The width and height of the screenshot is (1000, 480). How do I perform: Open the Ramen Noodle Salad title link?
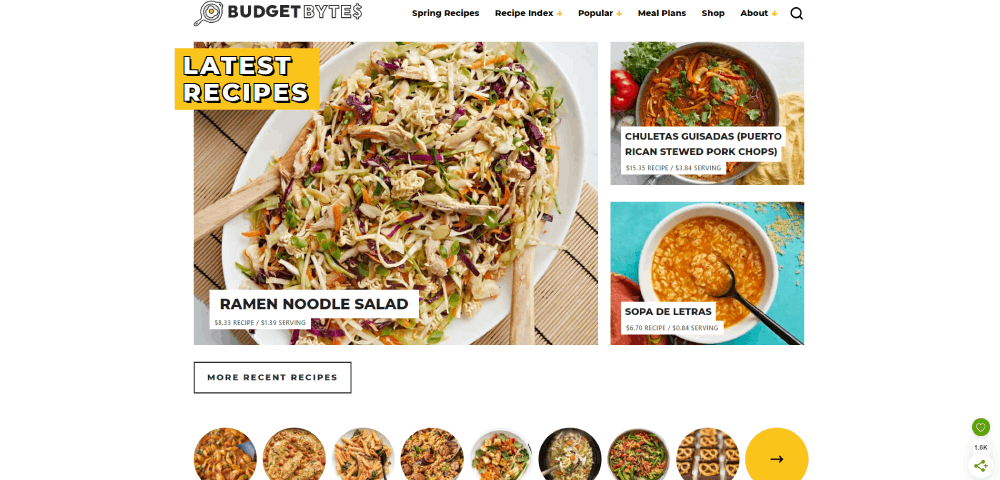pos(314,304)
